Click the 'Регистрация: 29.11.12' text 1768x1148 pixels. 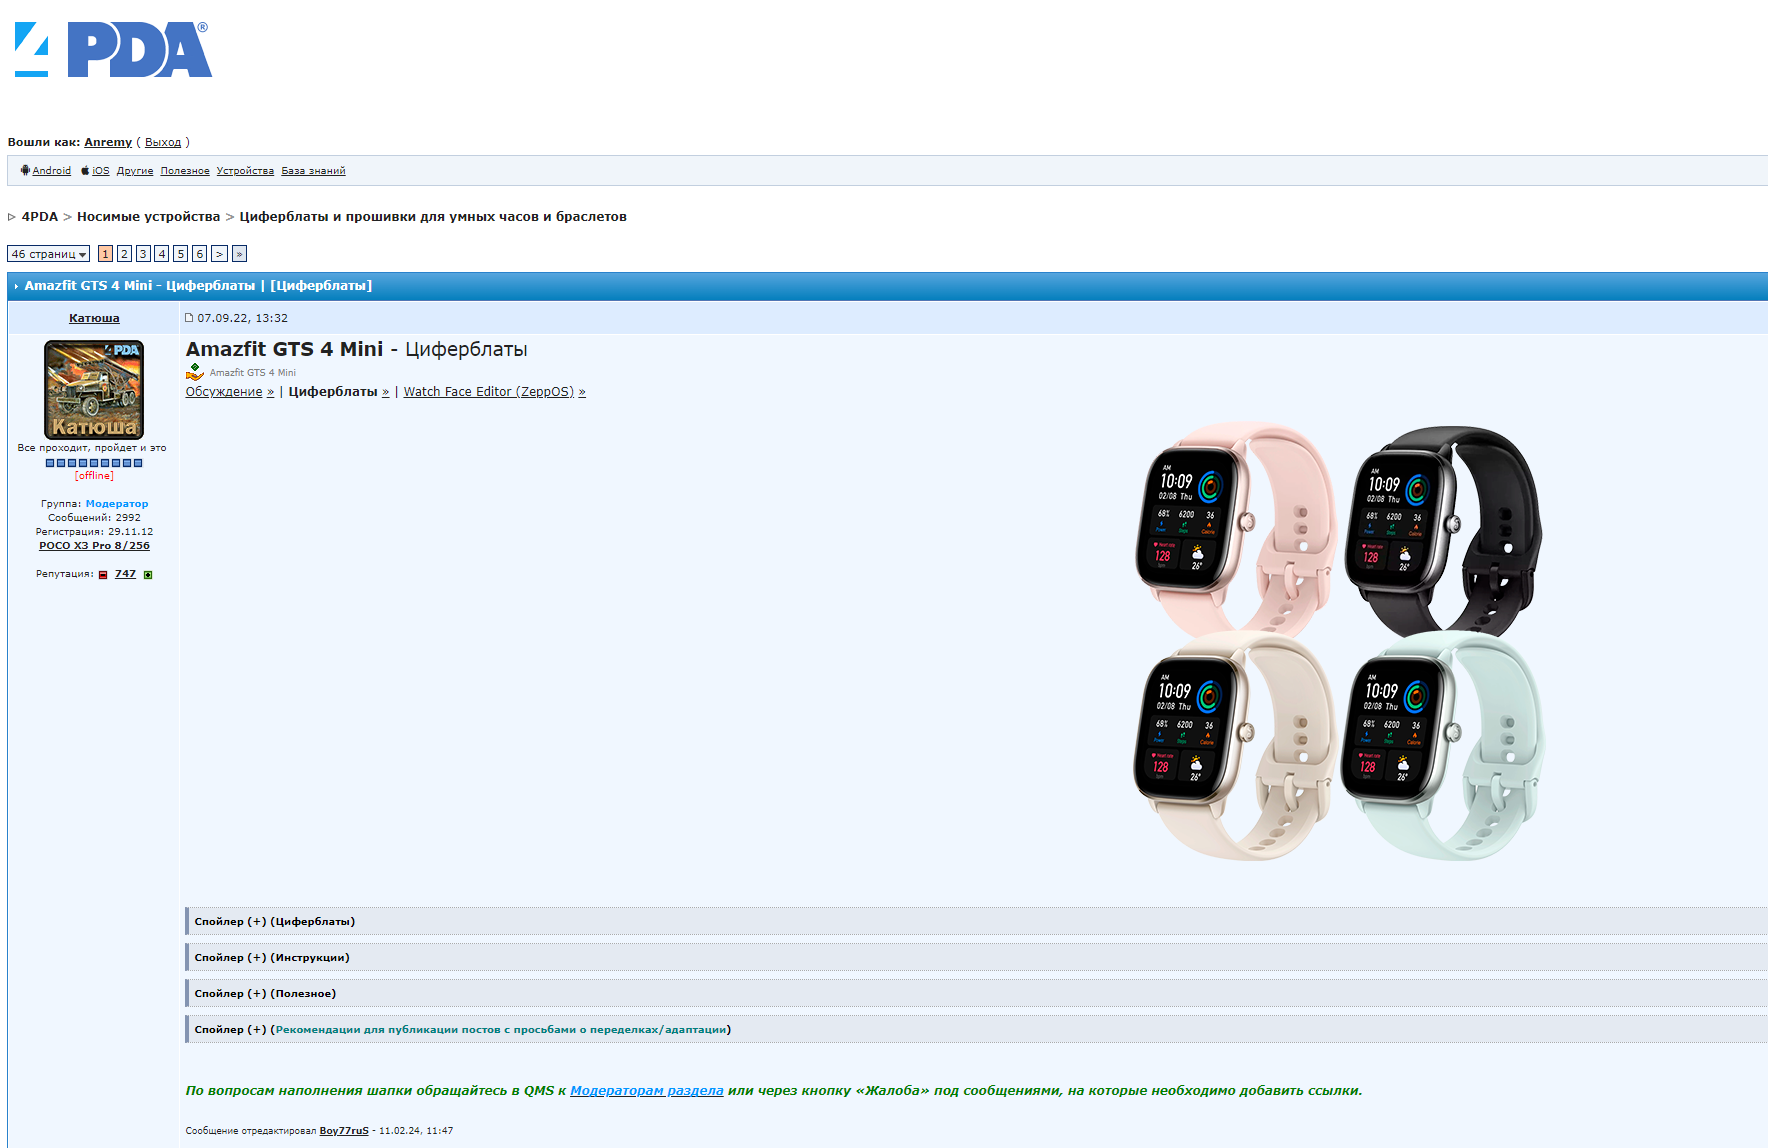pos(94,532)
